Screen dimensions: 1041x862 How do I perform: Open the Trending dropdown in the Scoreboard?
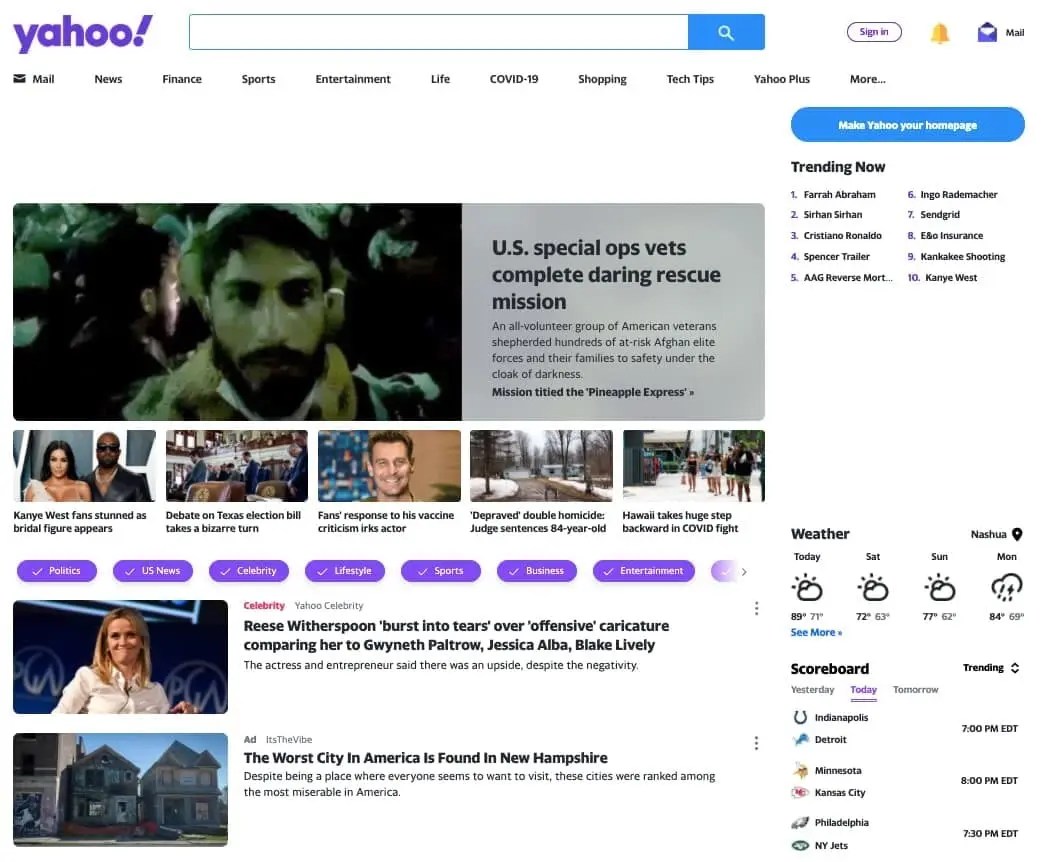click(x=990, y=667)
